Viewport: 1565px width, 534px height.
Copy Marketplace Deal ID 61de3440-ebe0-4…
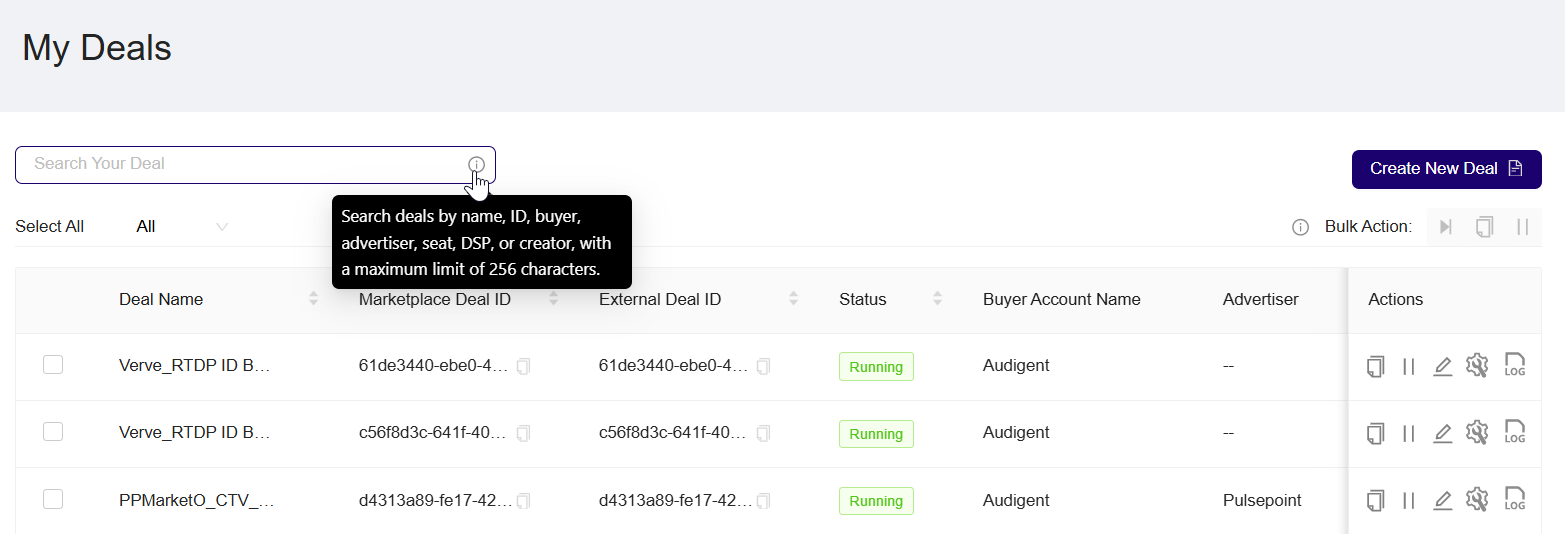(524, 367)
